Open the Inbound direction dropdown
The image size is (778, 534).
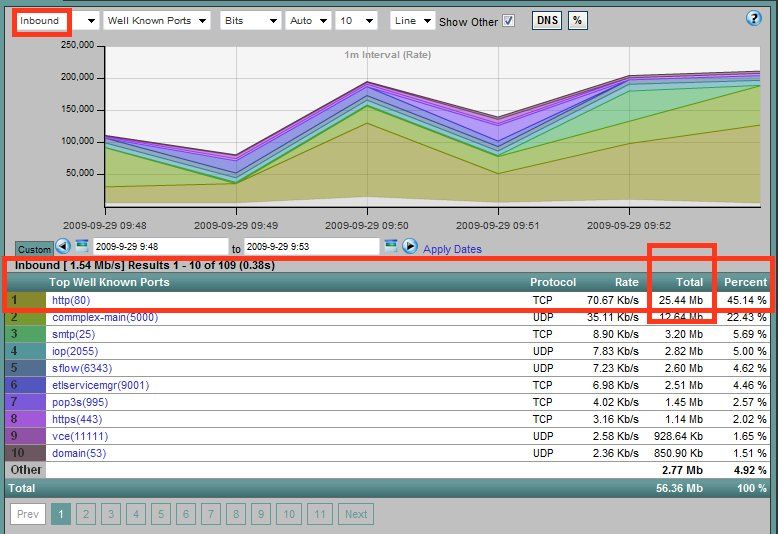coord(58,21)
